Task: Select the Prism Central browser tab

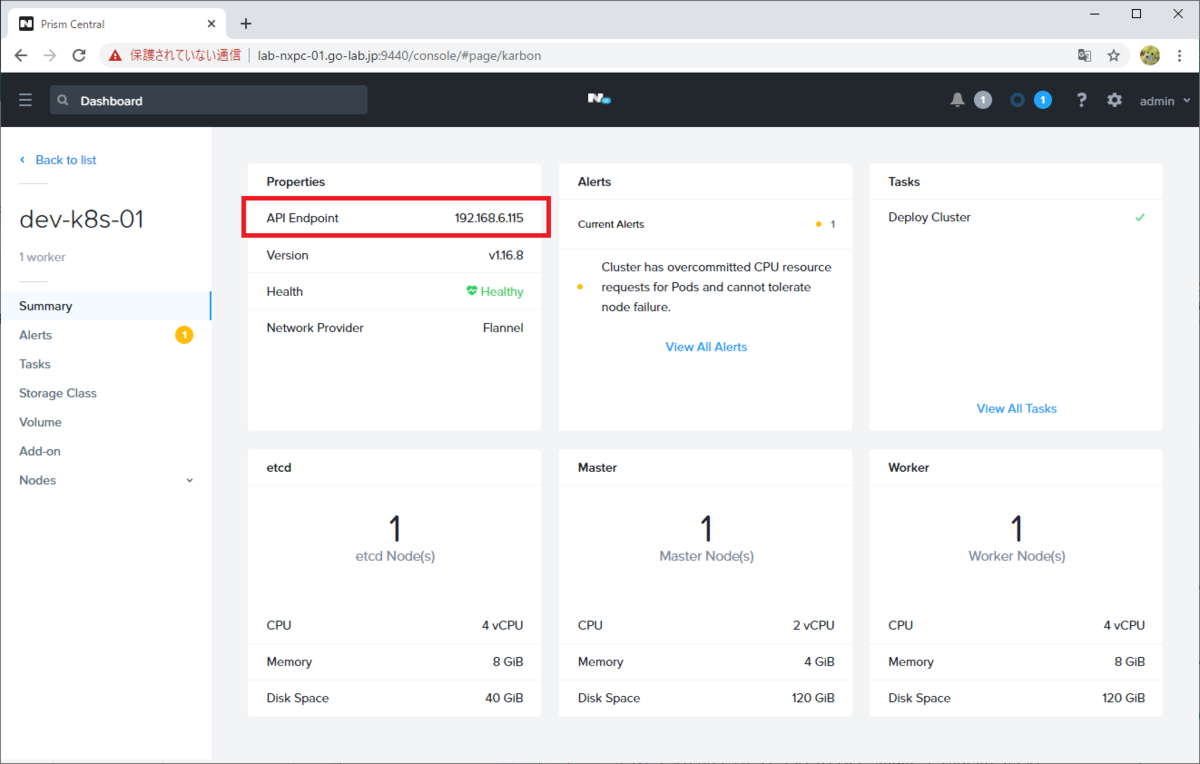Action: (118, 24)
